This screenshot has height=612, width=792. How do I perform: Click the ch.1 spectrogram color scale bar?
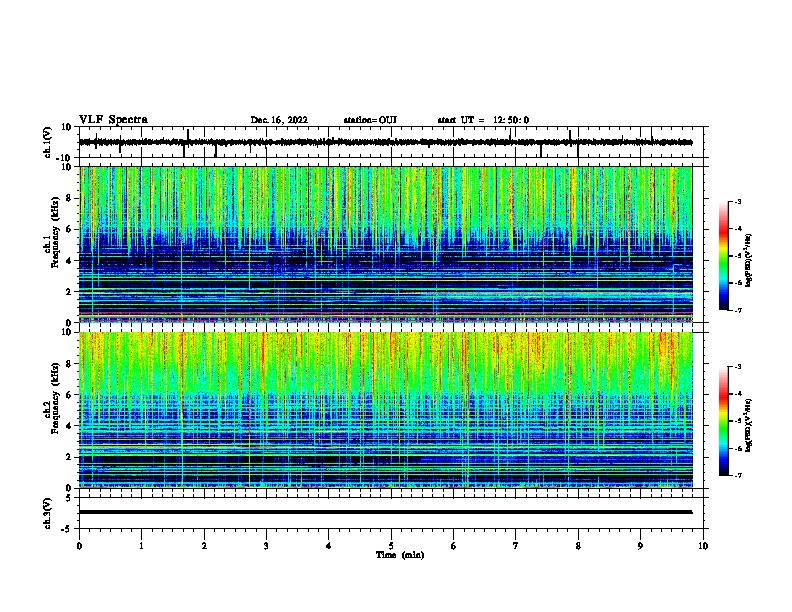724,256
